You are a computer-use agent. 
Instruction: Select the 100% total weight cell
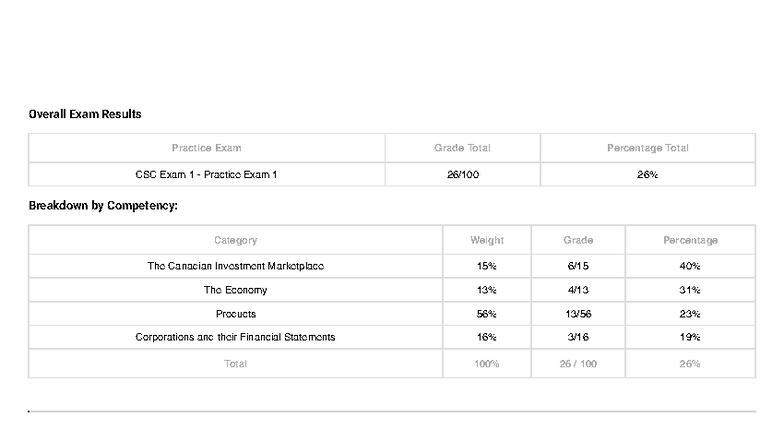coord(487,364)
